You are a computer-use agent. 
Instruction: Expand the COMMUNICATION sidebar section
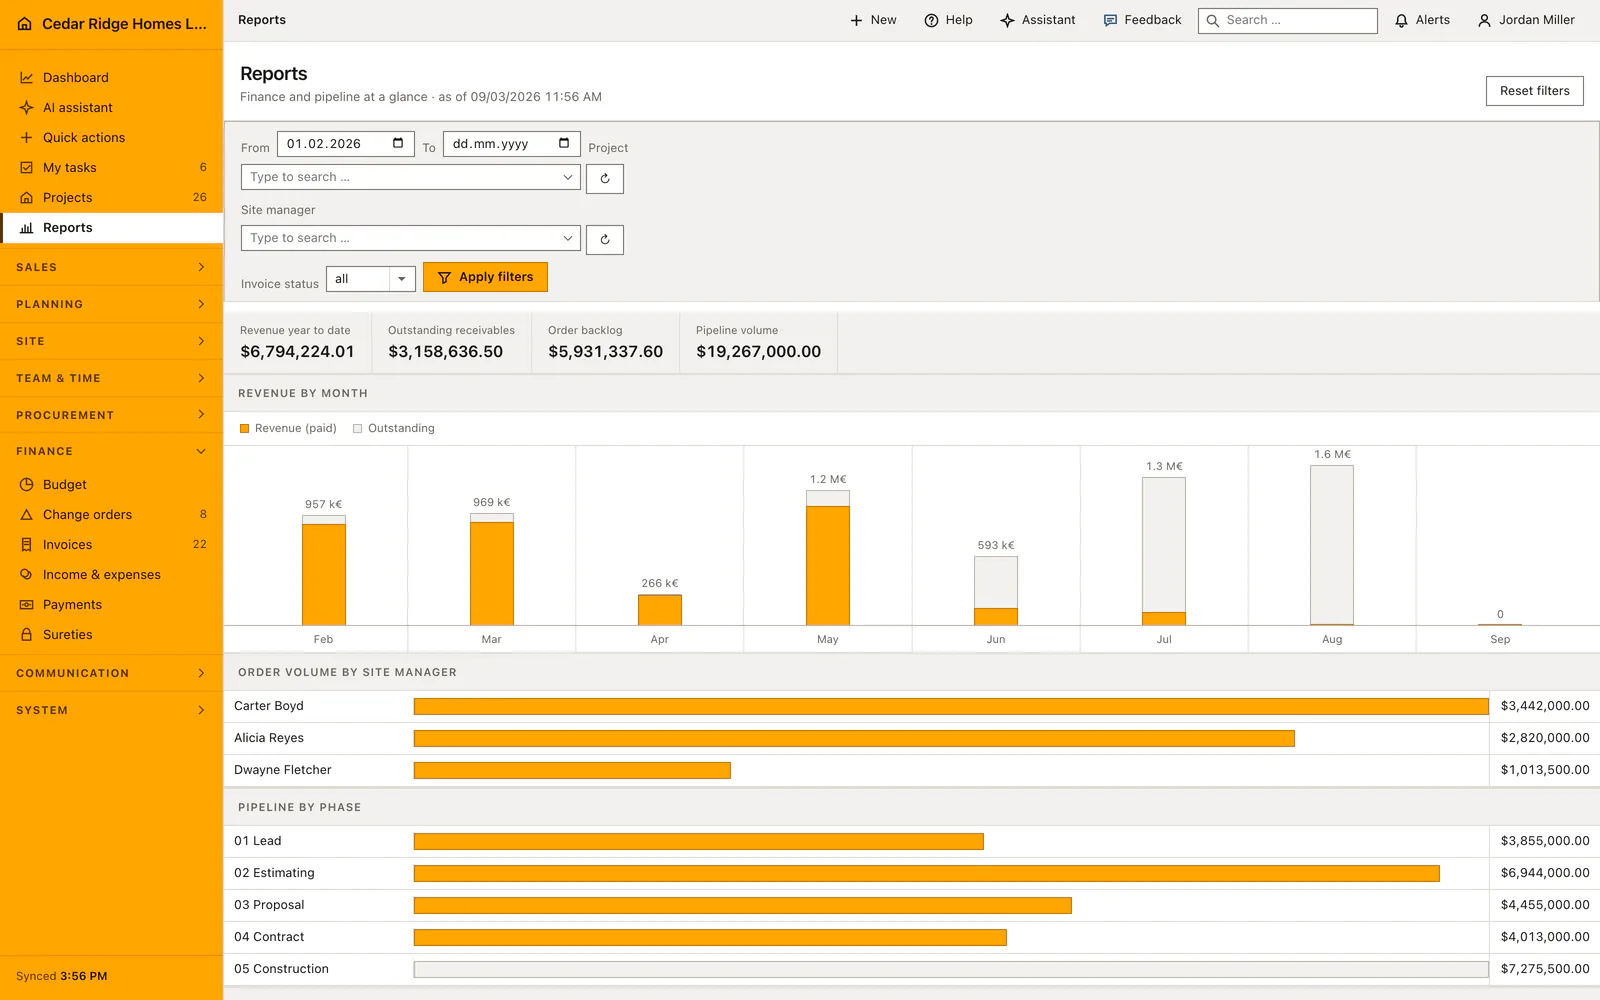tap(111, 673)
